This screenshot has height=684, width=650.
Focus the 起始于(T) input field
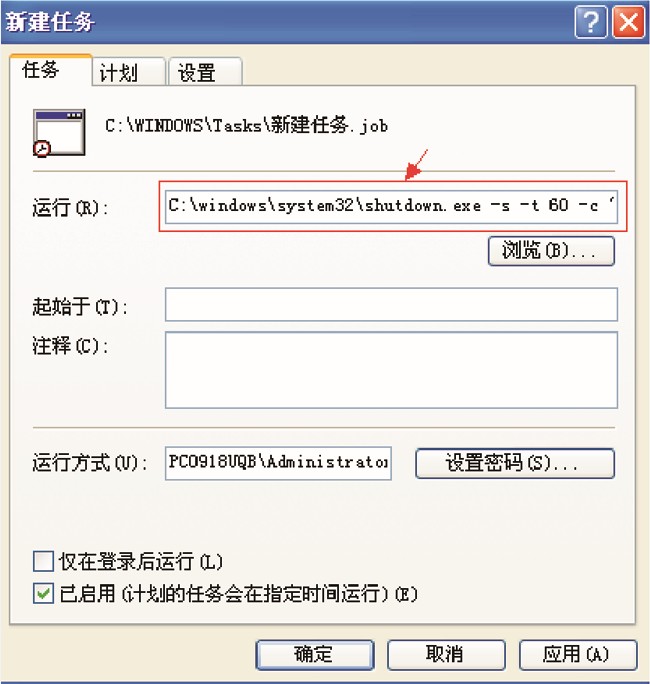coord(391,304)
